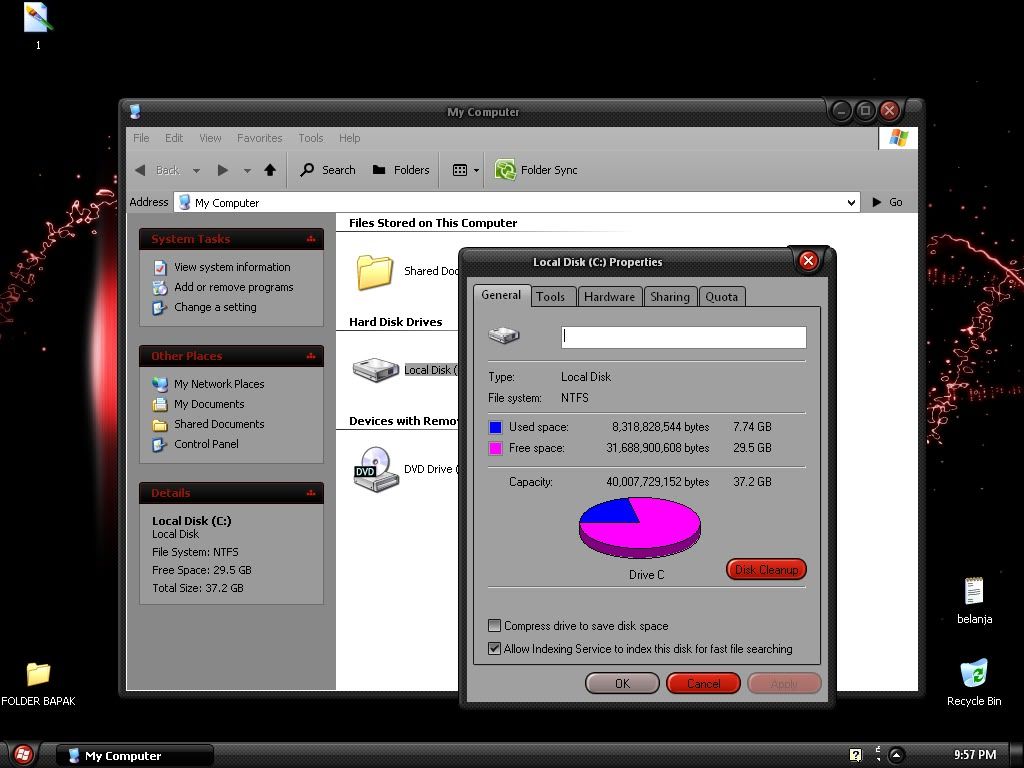Click the magenta Free space swatch
This screenshot has height=768, width=1024.
pos(496,448)
